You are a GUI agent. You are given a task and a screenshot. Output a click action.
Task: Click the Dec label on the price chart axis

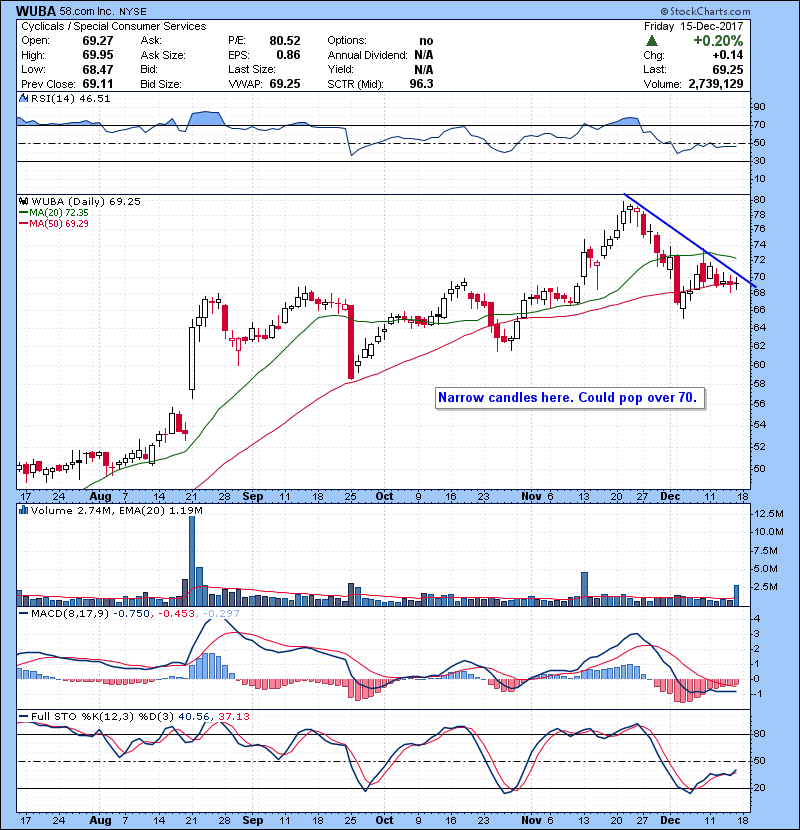pyautogui.click(x=670, y=497)
